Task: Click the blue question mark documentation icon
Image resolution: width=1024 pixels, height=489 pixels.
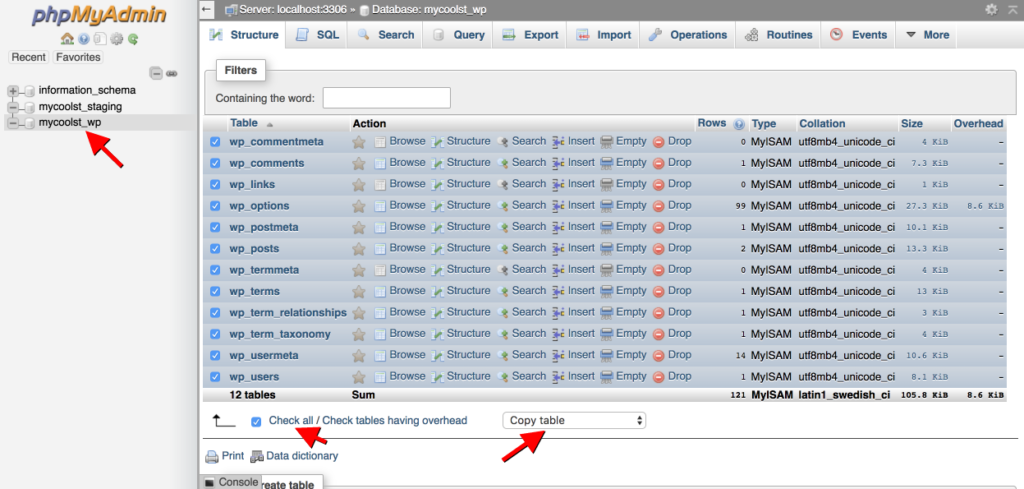Action: click(84, 39)
